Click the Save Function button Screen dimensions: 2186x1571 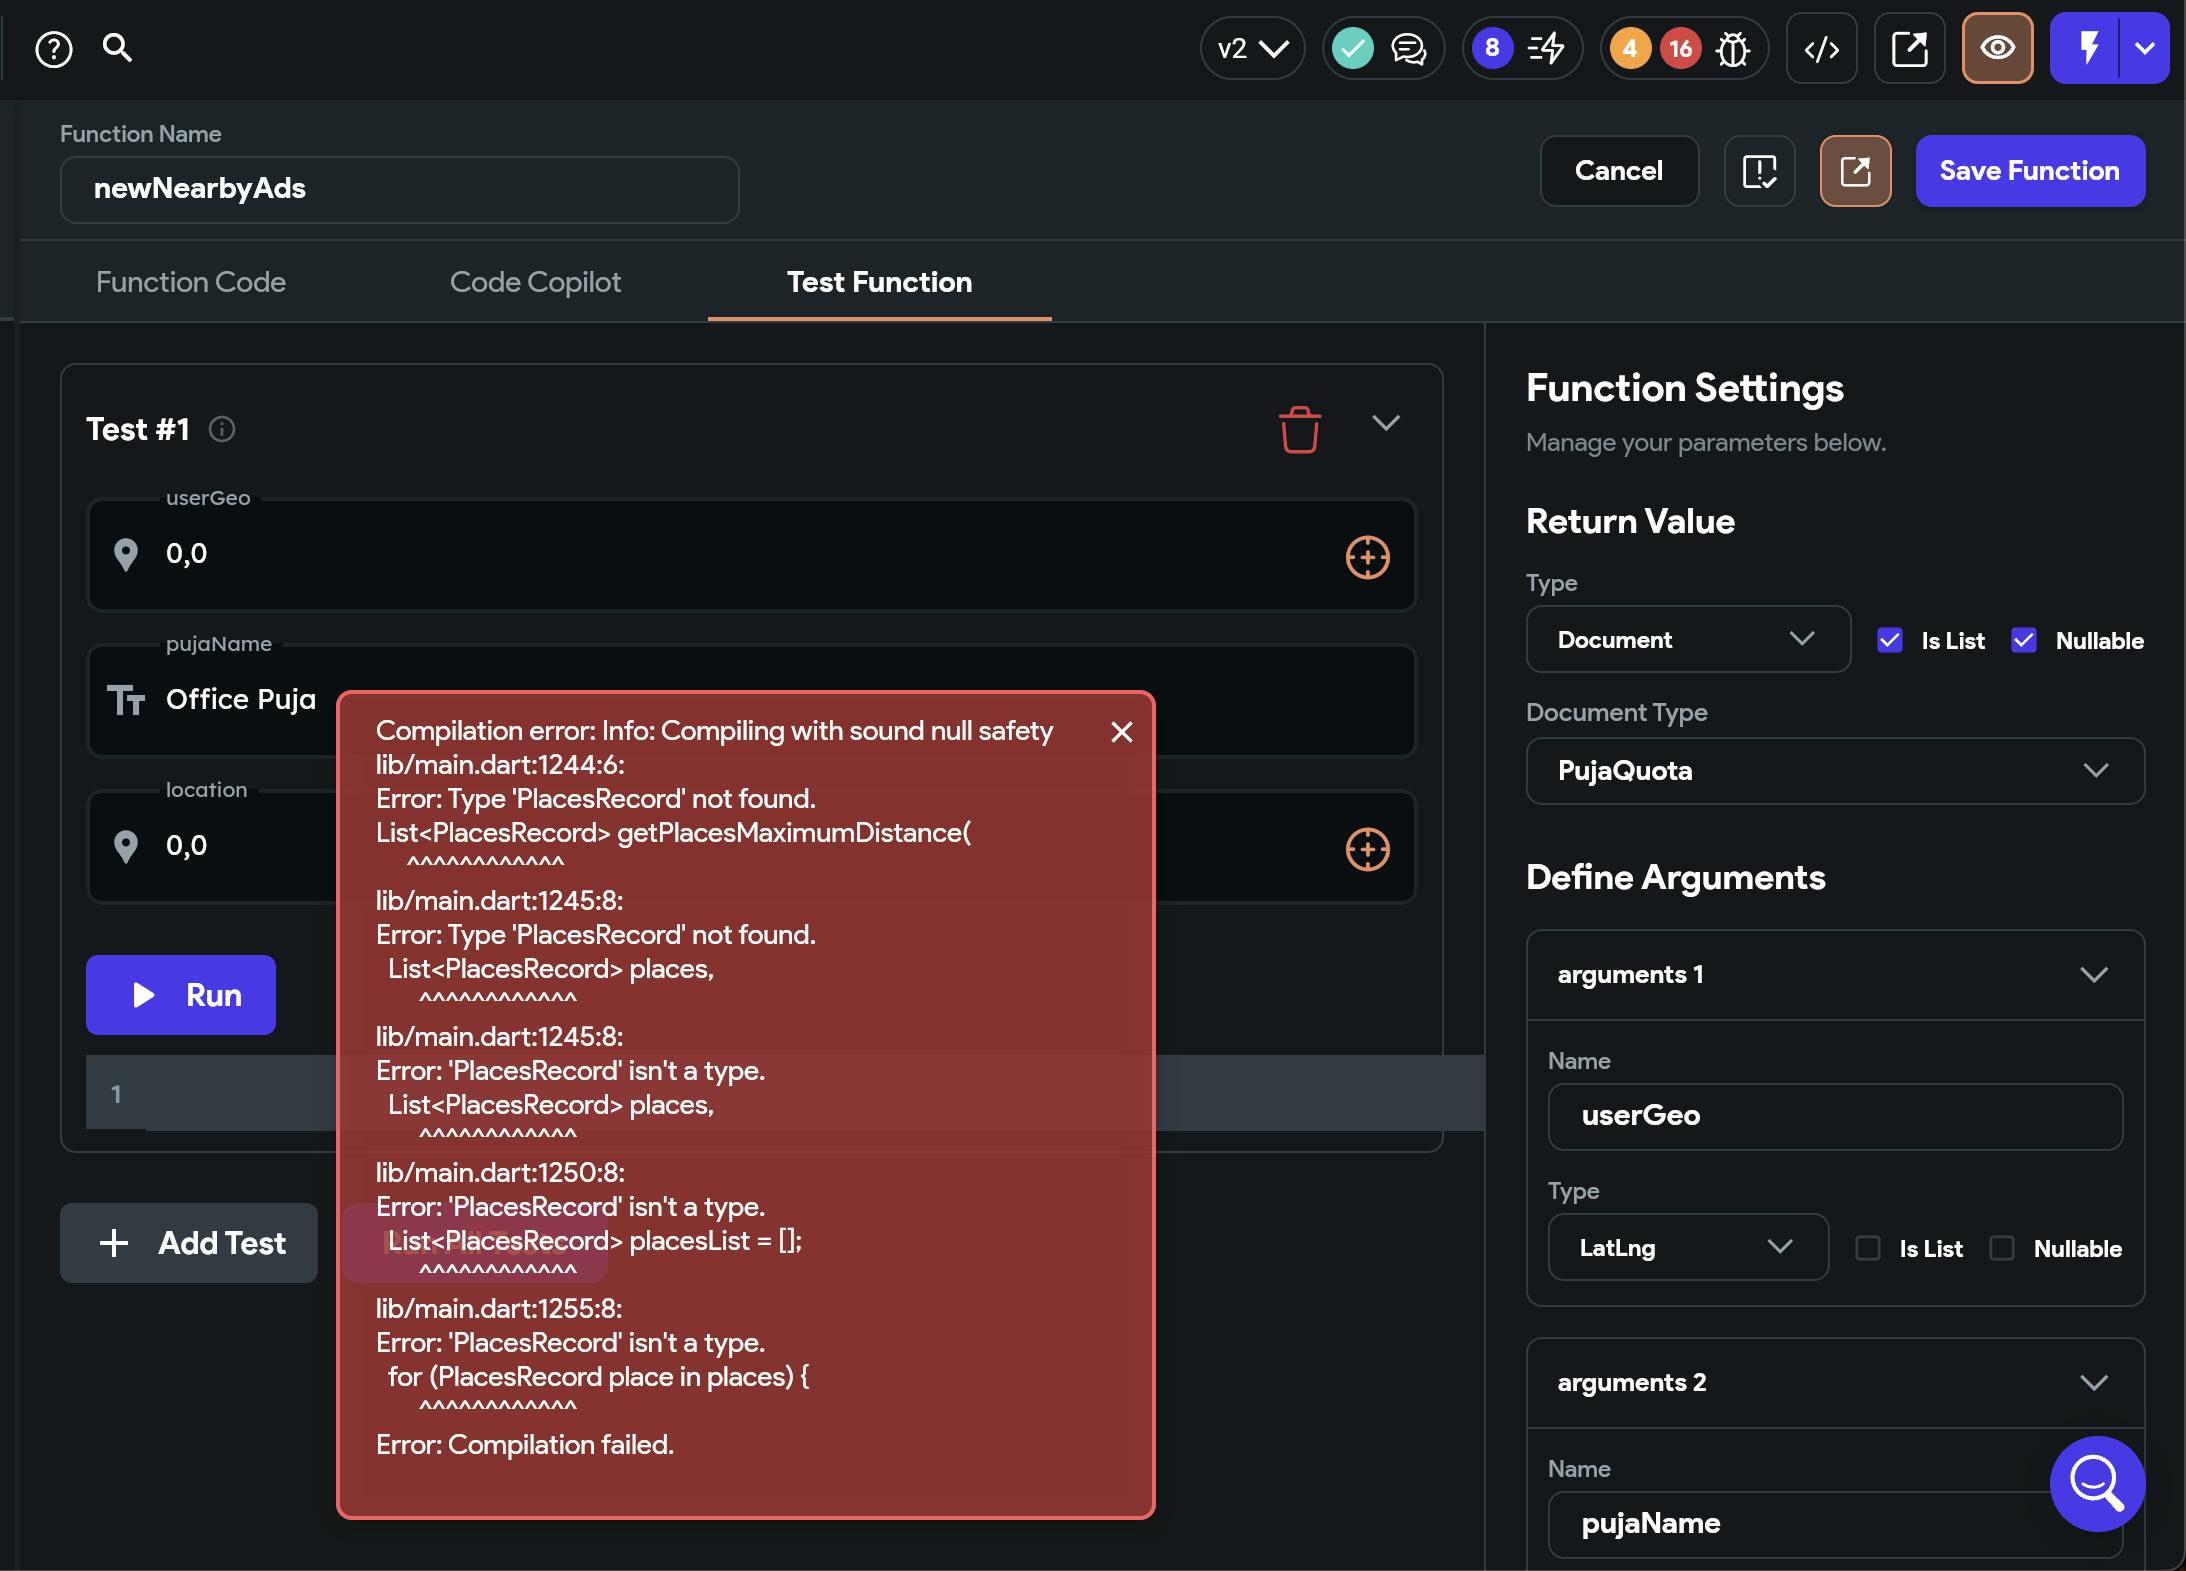[x=2029, y=171]
